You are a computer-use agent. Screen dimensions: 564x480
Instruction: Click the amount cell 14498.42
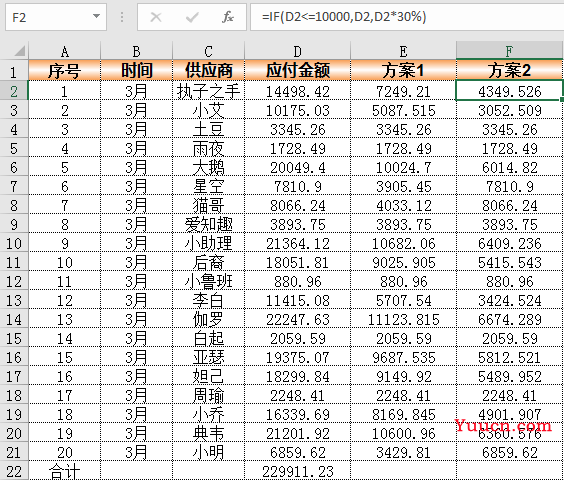[297, 90]
